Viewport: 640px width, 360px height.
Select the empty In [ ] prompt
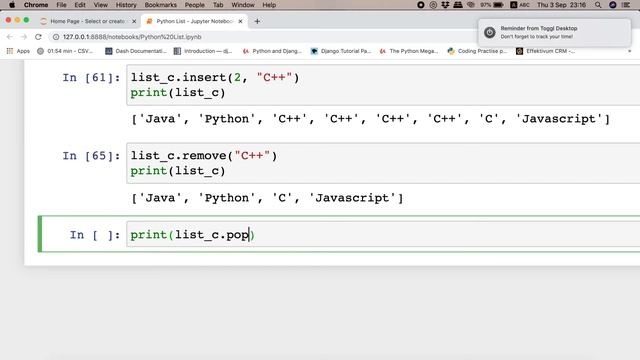[95, 235]
